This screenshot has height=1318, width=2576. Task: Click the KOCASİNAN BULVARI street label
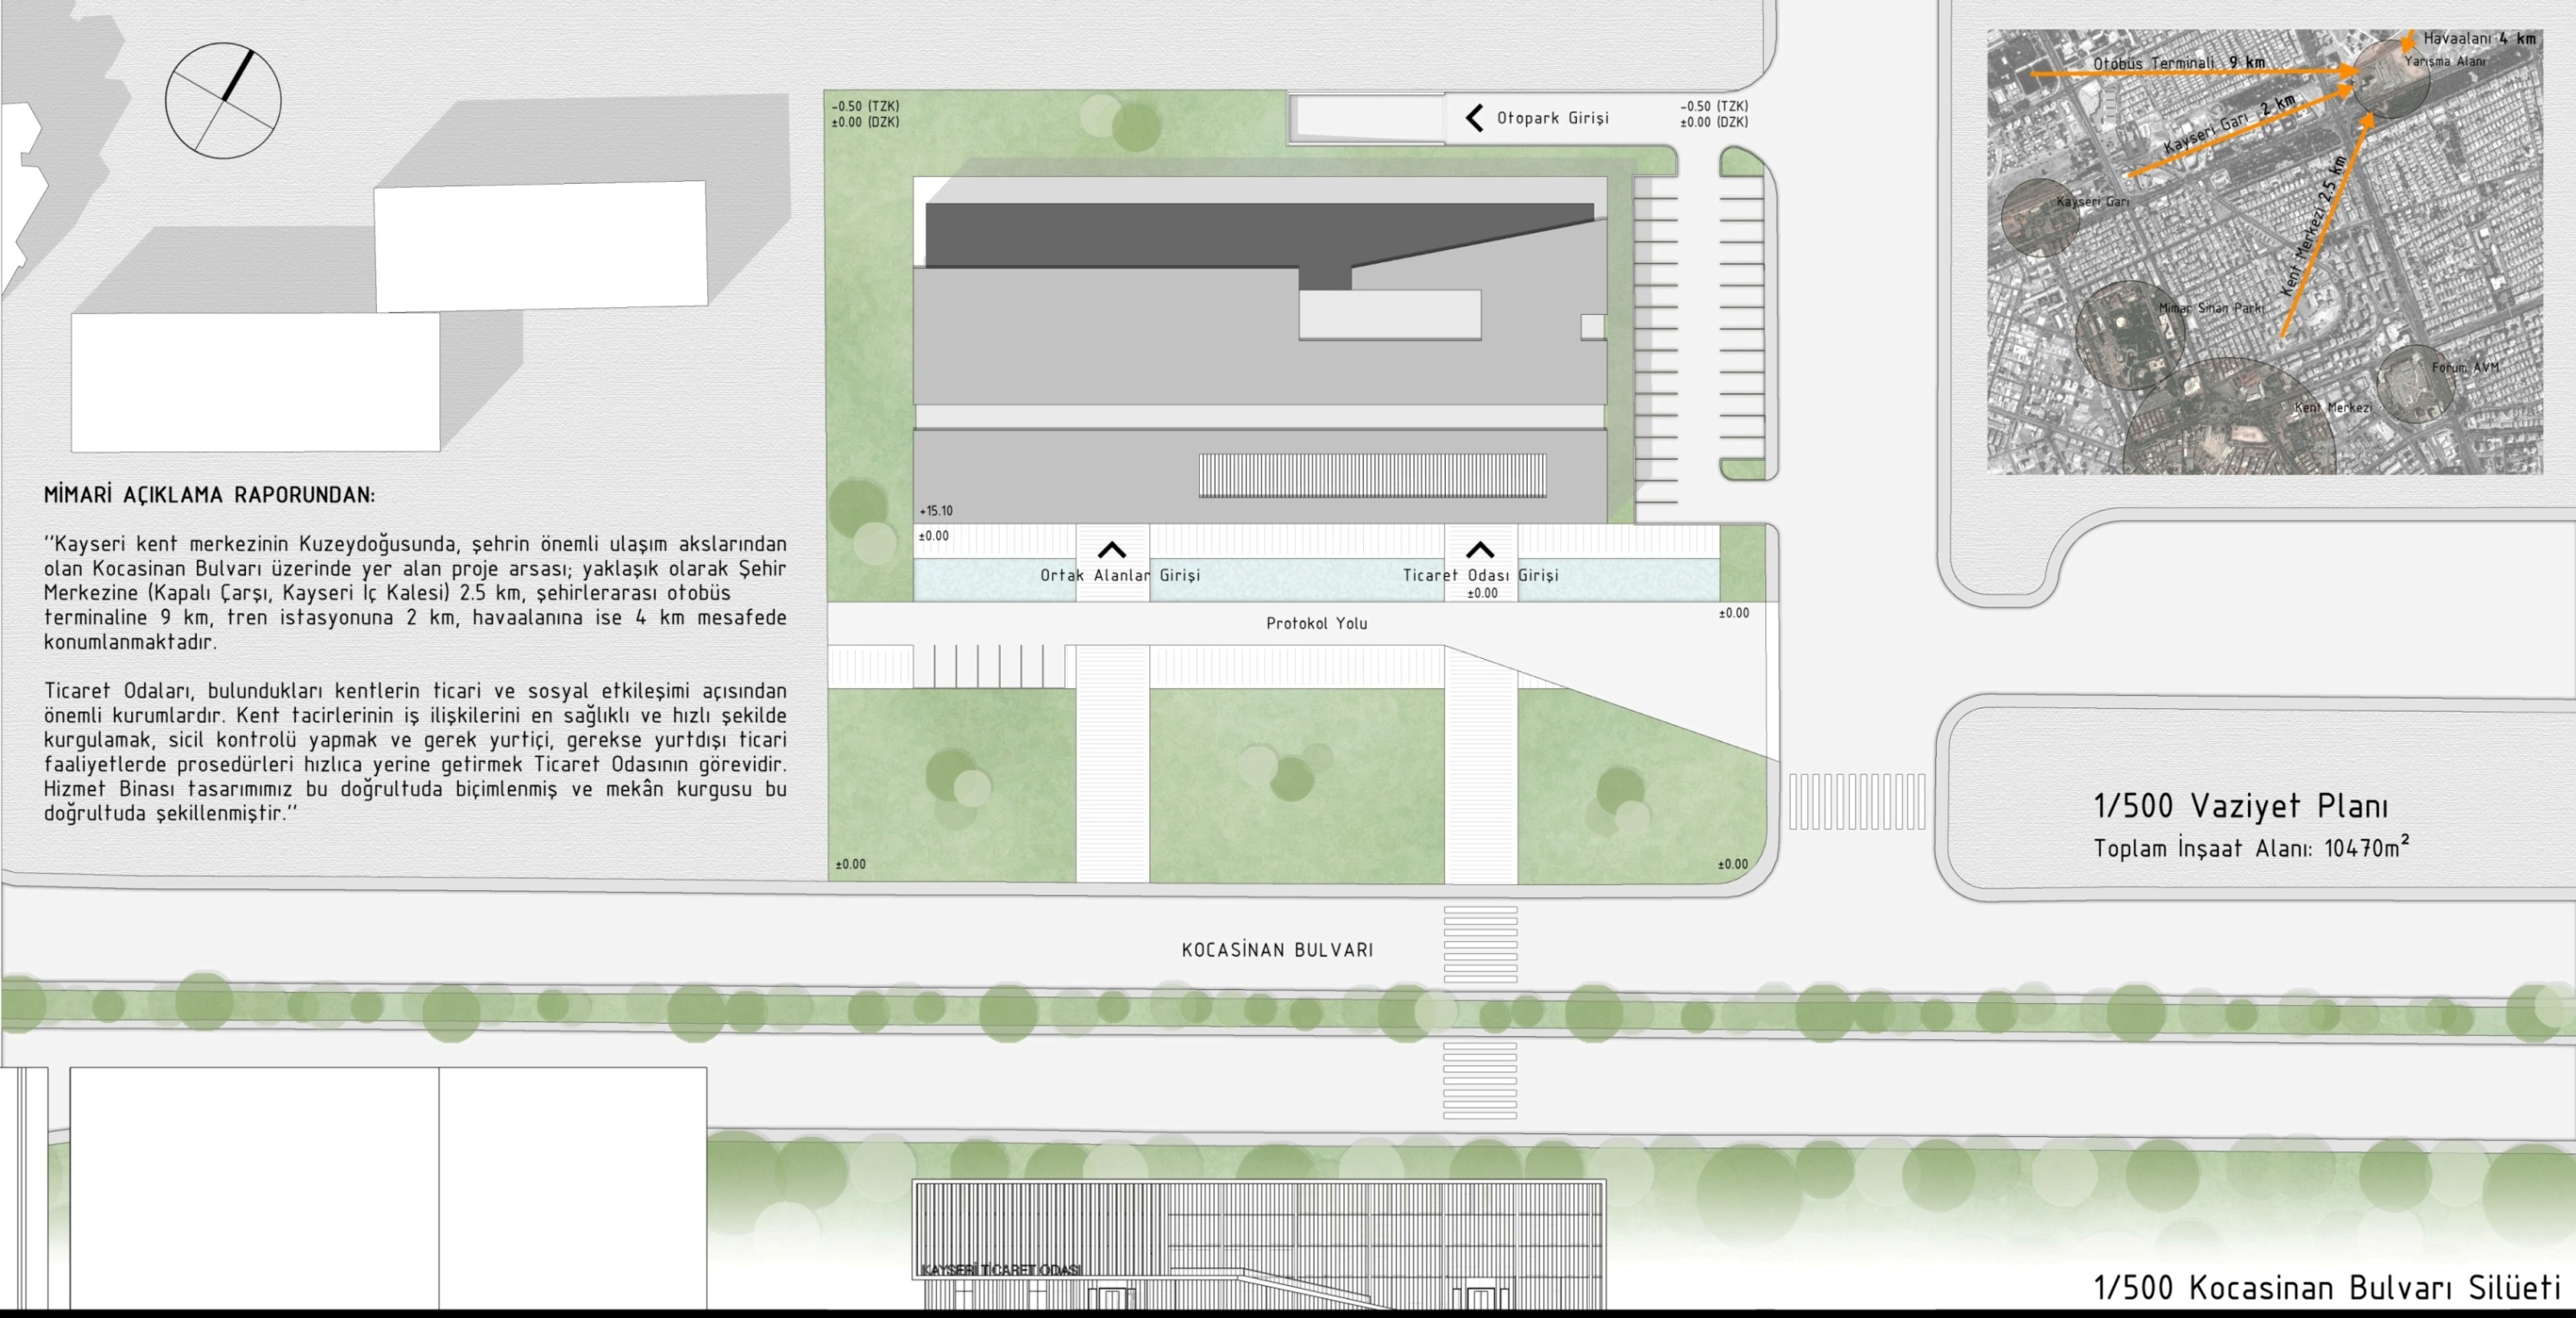pos(1277,950)
